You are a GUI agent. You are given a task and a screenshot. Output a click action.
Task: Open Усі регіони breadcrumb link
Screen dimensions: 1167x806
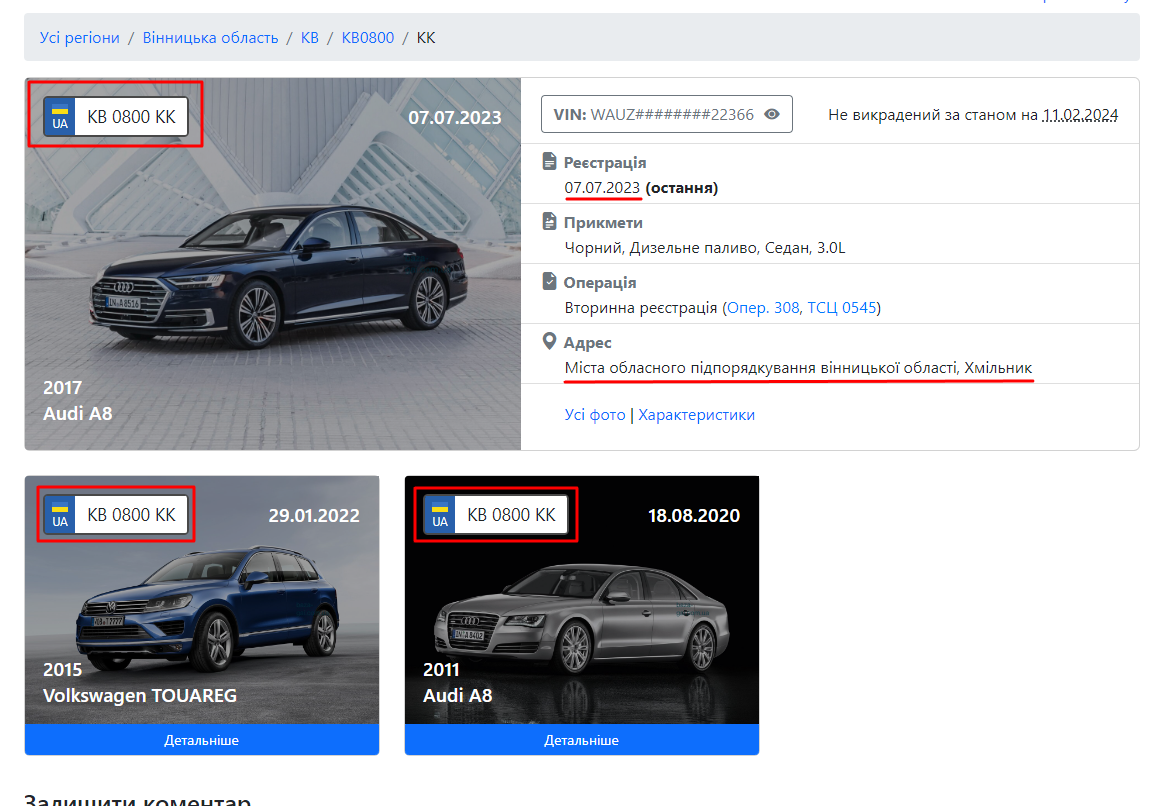tap(80, 38)
